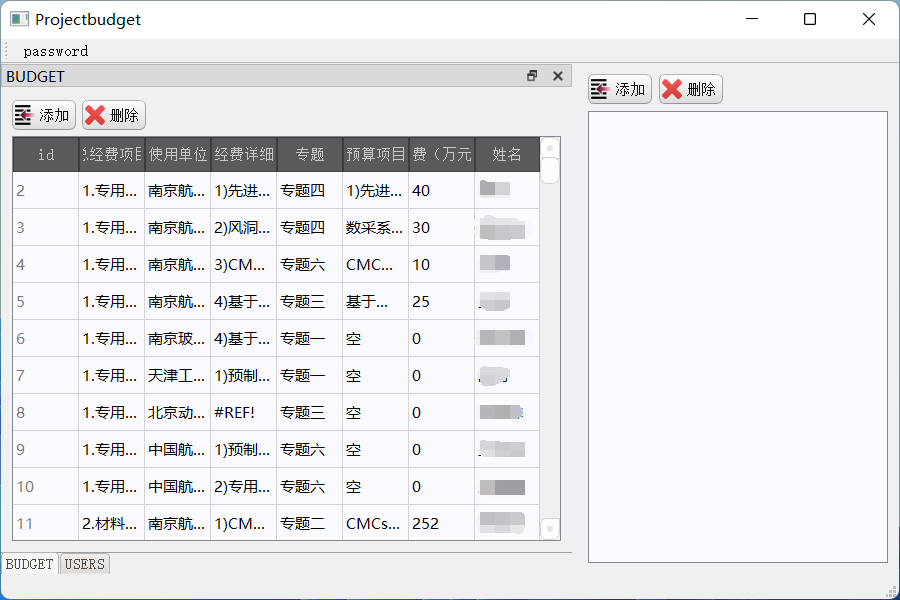This screenshot has width=900, height=600.
Task: Click the 删除 button above right panel
Action: pyautogui.click(x=690, y=89)
